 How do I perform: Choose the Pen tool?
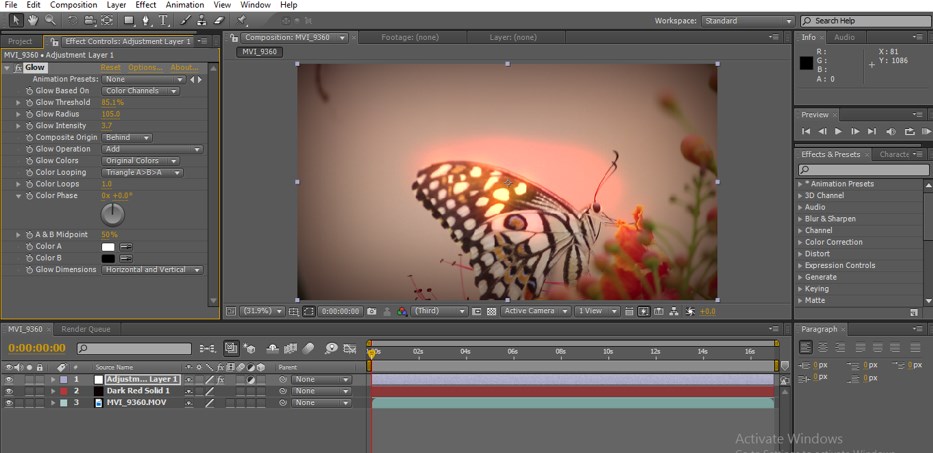(x=148, y=20)
